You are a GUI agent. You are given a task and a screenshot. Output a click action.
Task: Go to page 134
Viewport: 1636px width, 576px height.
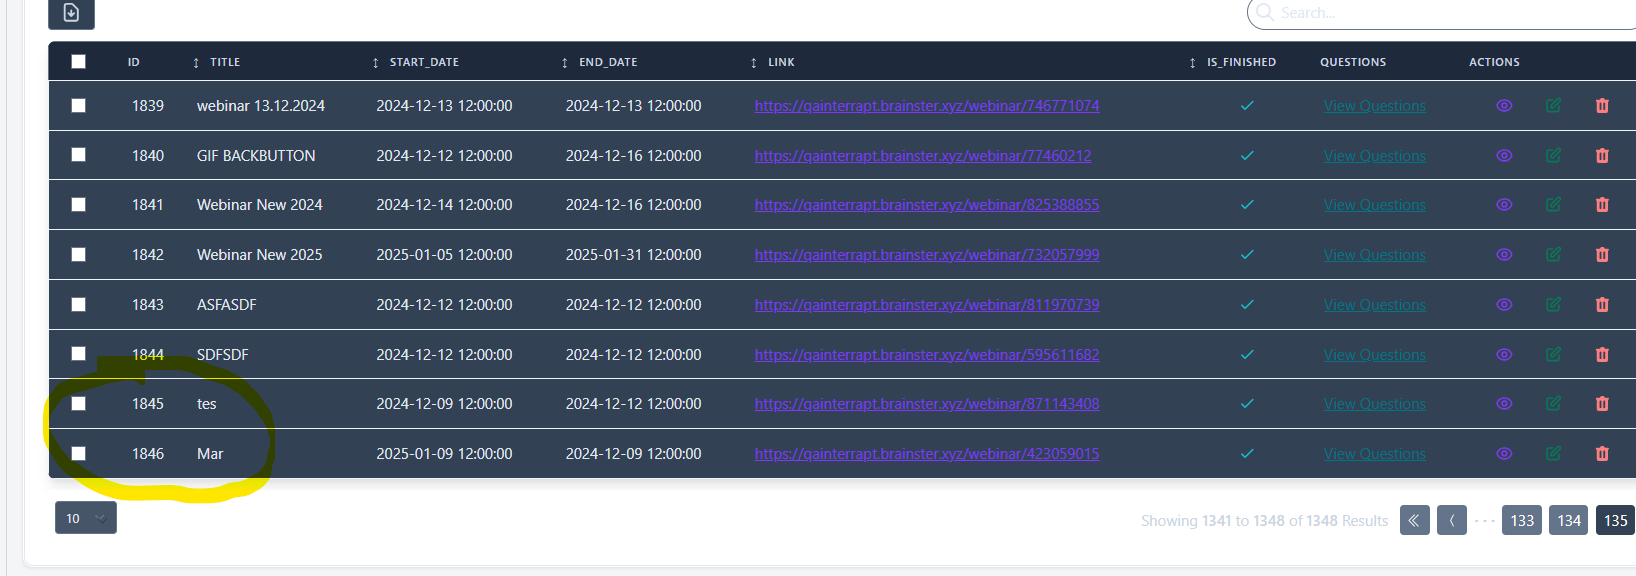(1568, 521)
